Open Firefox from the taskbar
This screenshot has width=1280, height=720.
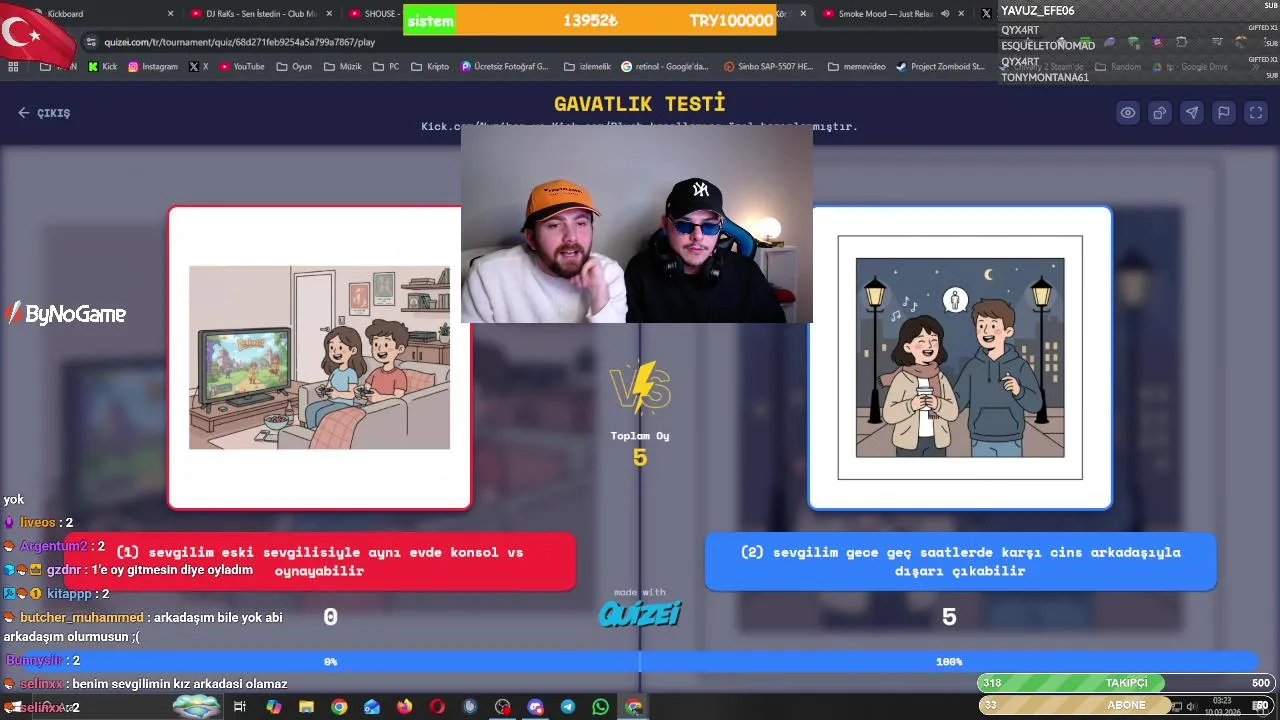click(404, 707)
